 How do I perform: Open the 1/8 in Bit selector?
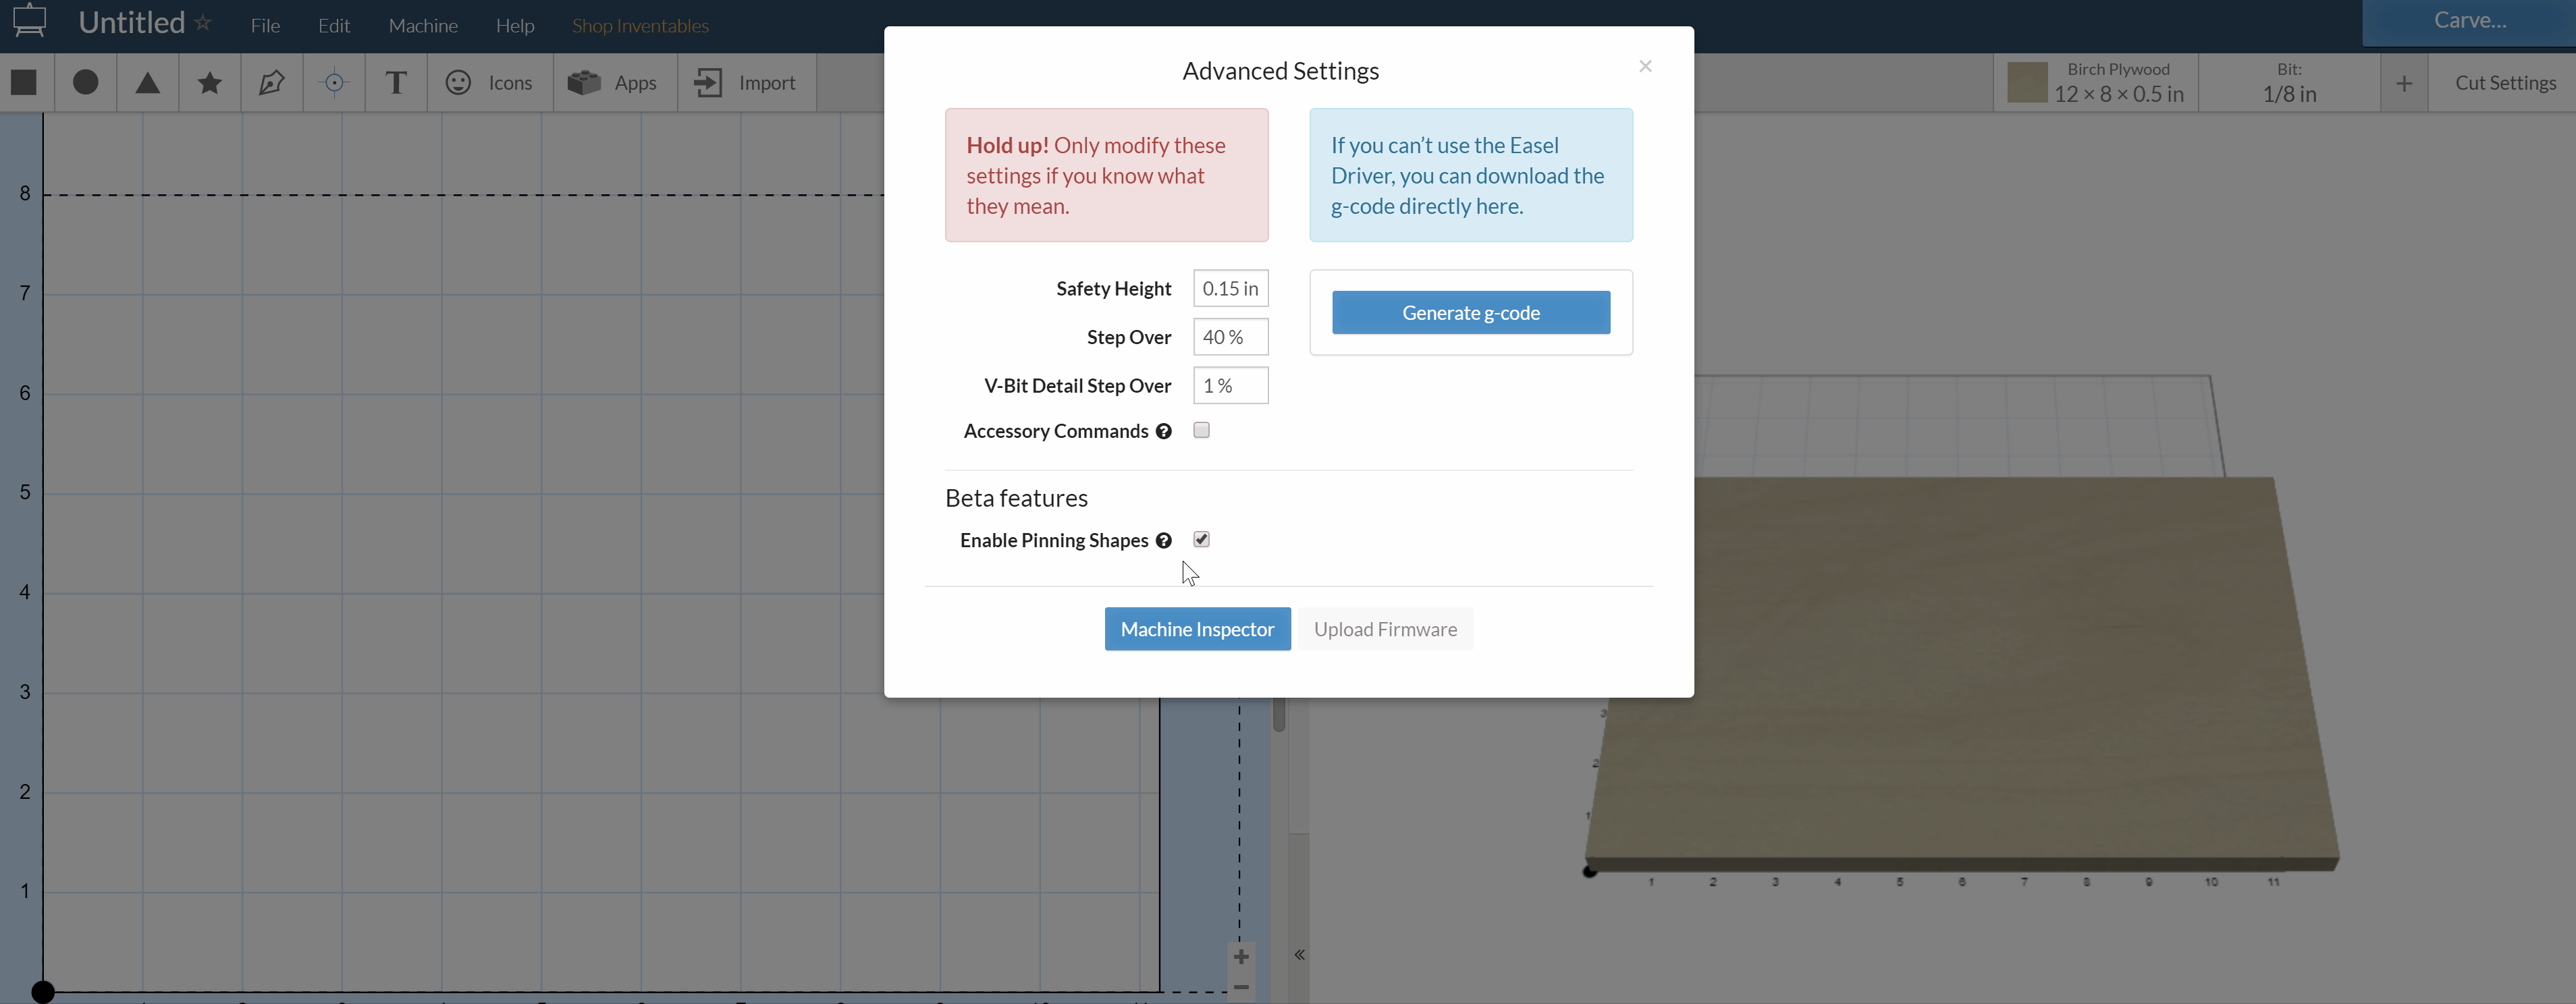point(2288,83)
